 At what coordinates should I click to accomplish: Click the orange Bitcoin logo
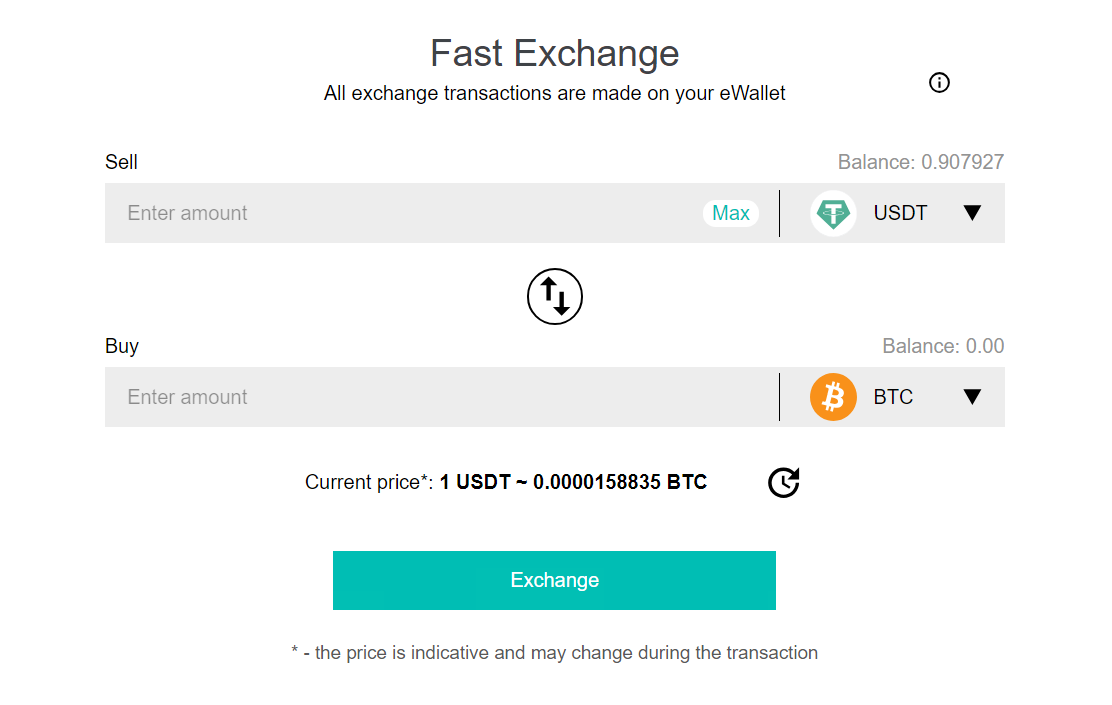833,396
